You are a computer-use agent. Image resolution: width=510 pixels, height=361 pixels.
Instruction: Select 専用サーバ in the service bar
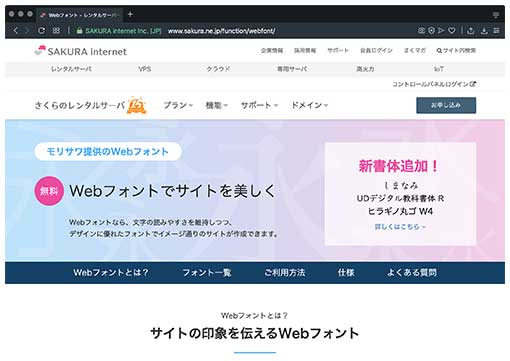click(292, 69)
